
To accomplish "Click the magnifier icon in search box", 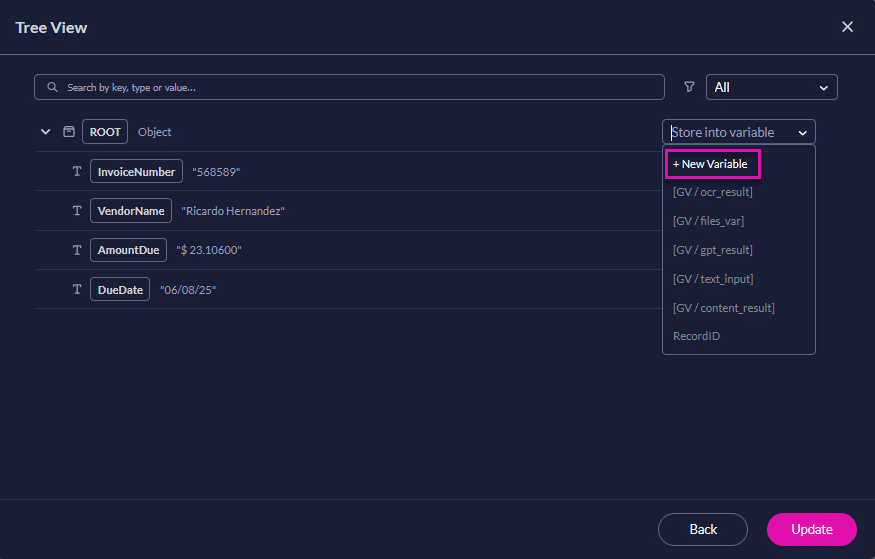I will (x=51, y=88).
